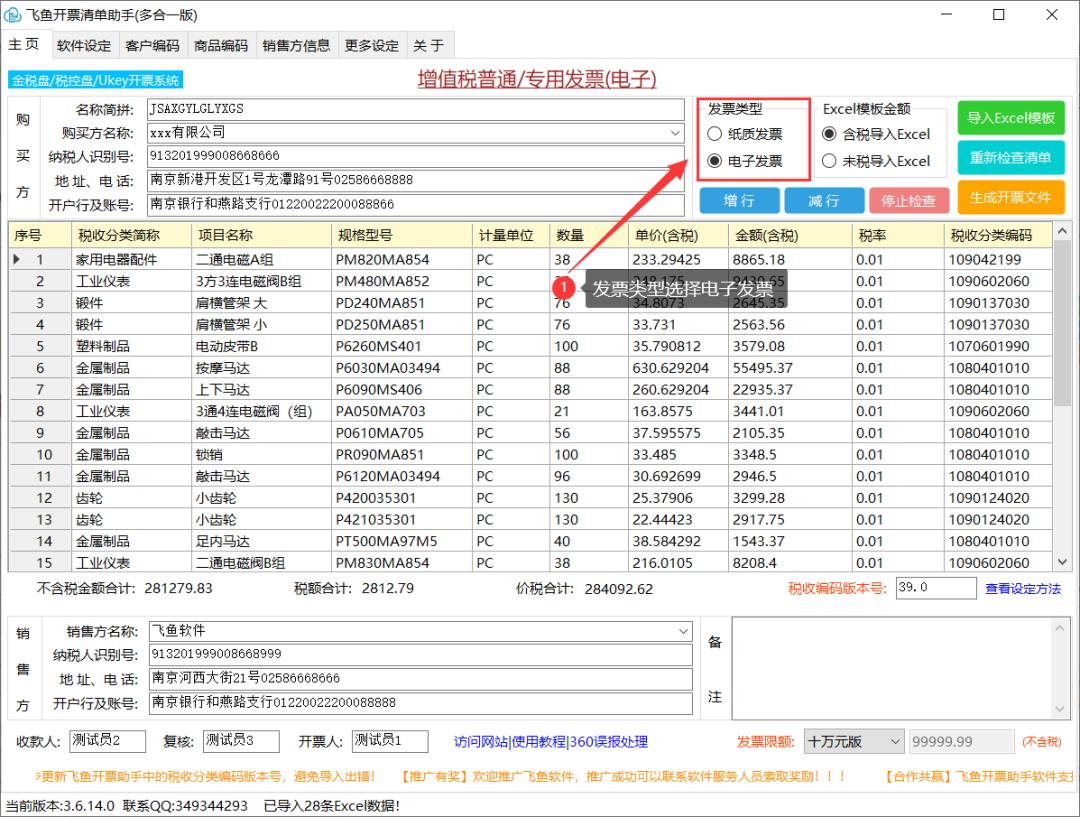Open 更多设定 tab
This screenshot has width=1080, height=817.
pyautogui.click(x=372, y=45)
